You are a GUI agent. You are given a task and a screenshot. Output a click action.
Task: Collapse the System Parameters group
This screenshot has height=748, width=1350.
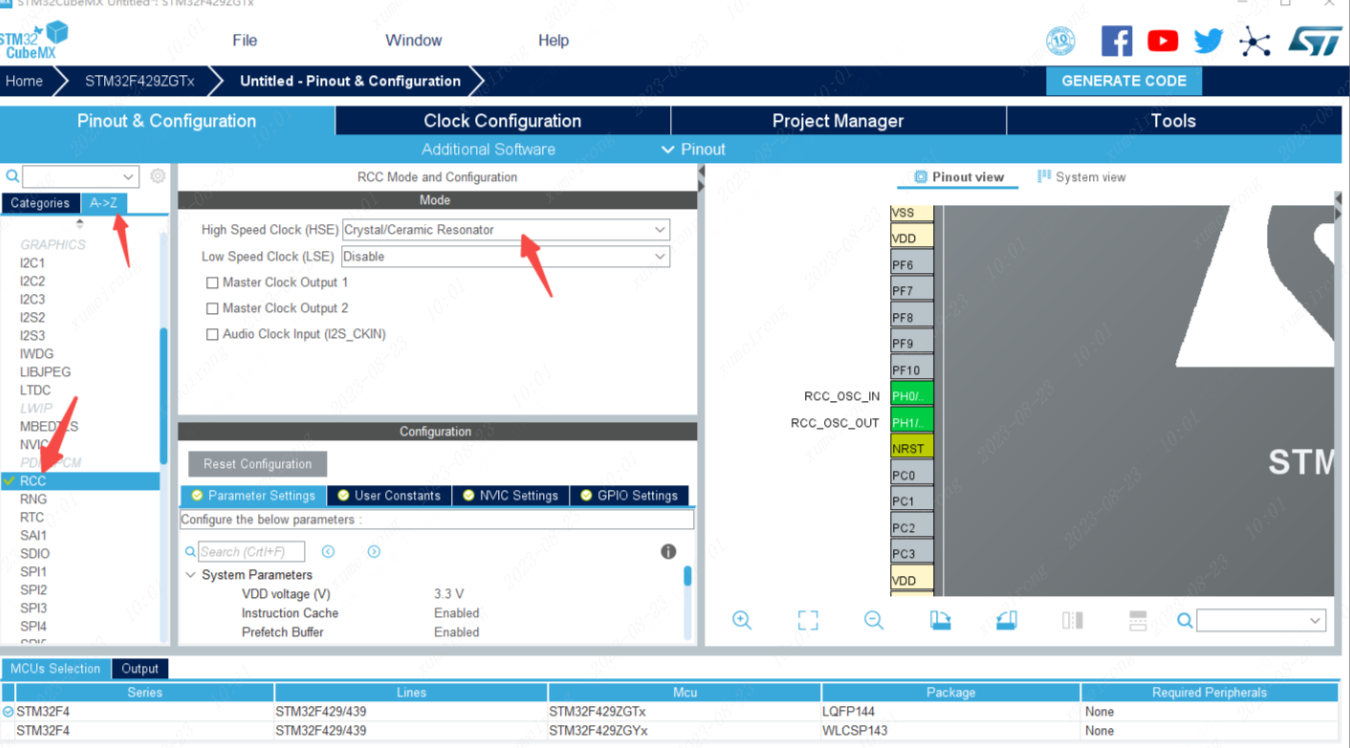(x=191, y=575)
